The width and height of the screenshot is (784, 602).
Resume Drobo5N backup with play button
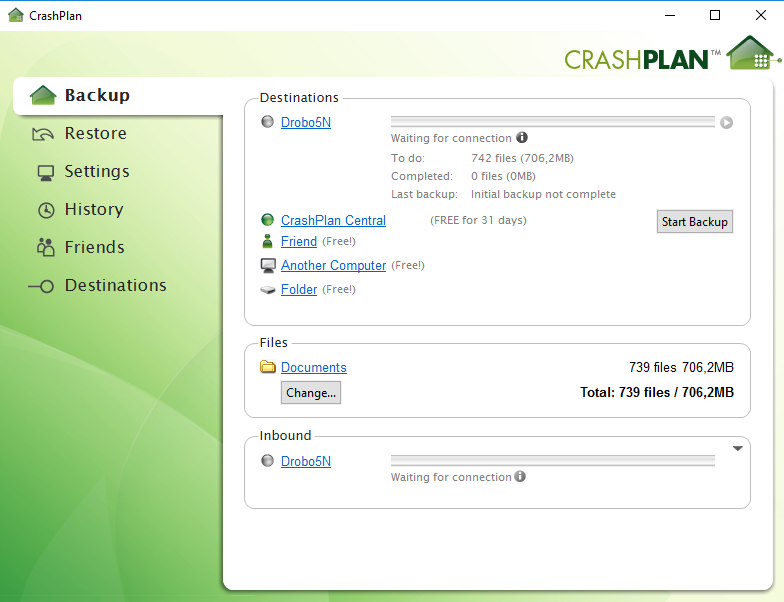(x=726, y=122)
